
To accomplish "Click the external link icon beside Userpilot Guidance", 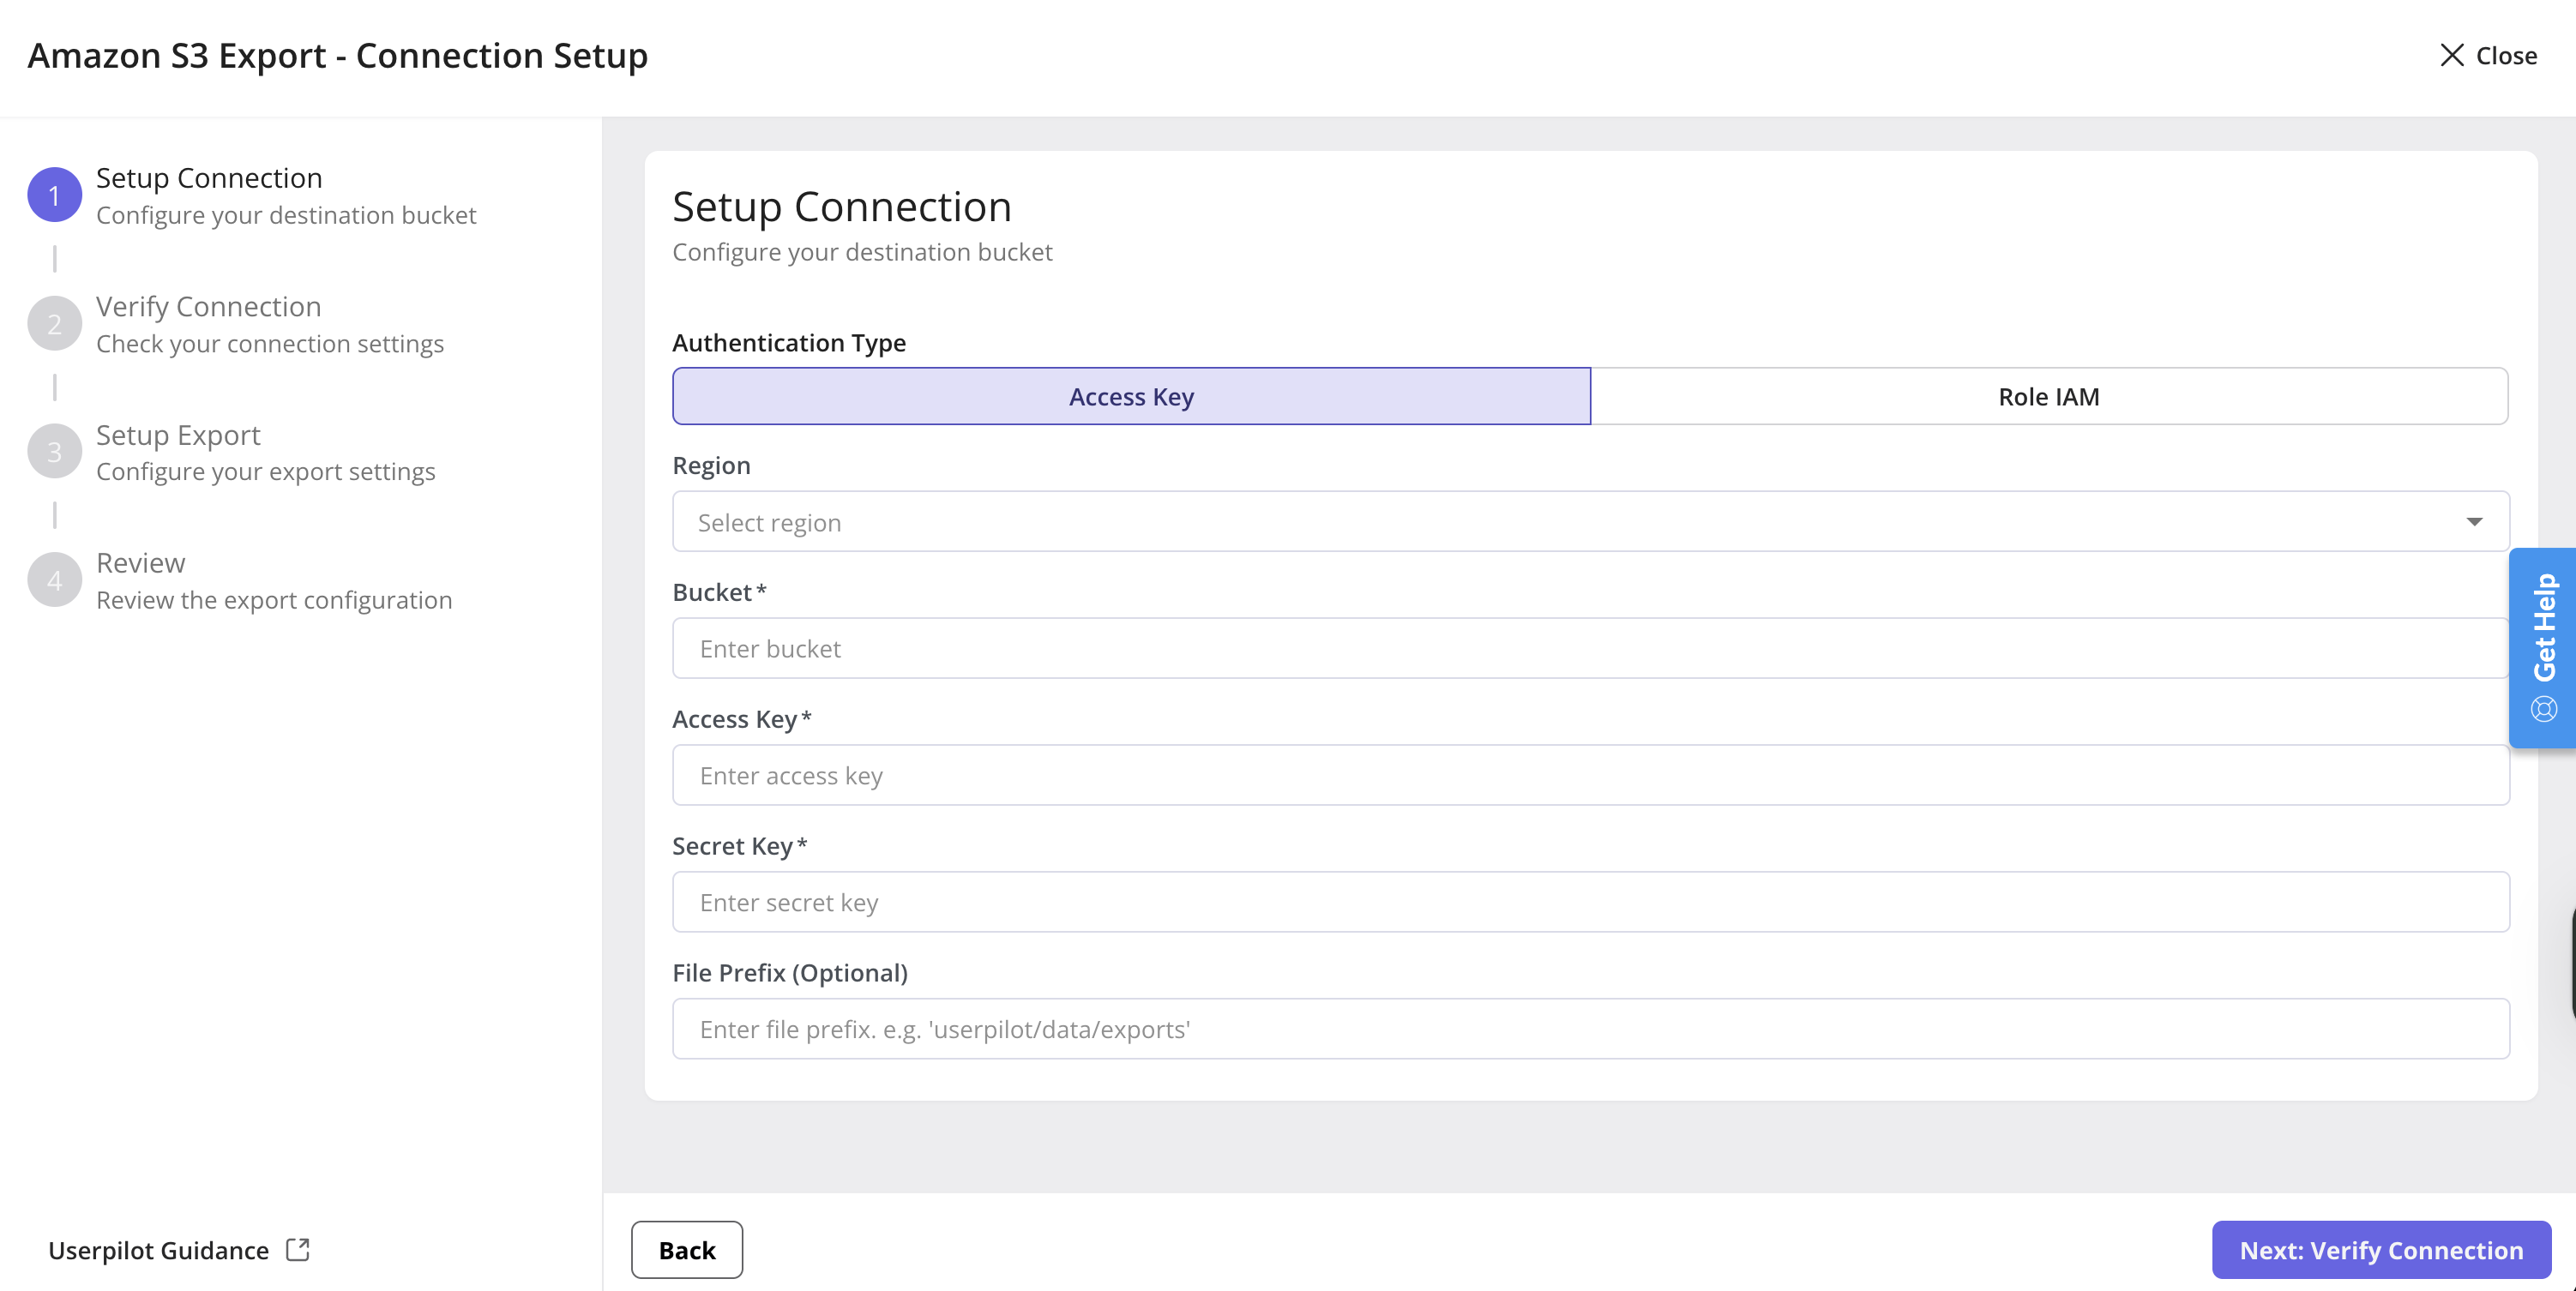I will click(297, 1250).
